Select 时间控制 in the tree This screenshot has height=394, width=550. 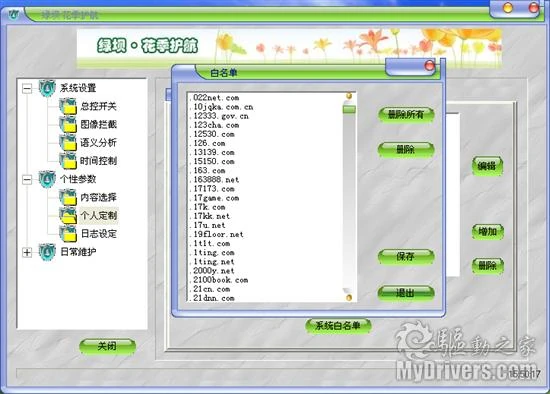(x=98, y=161)
